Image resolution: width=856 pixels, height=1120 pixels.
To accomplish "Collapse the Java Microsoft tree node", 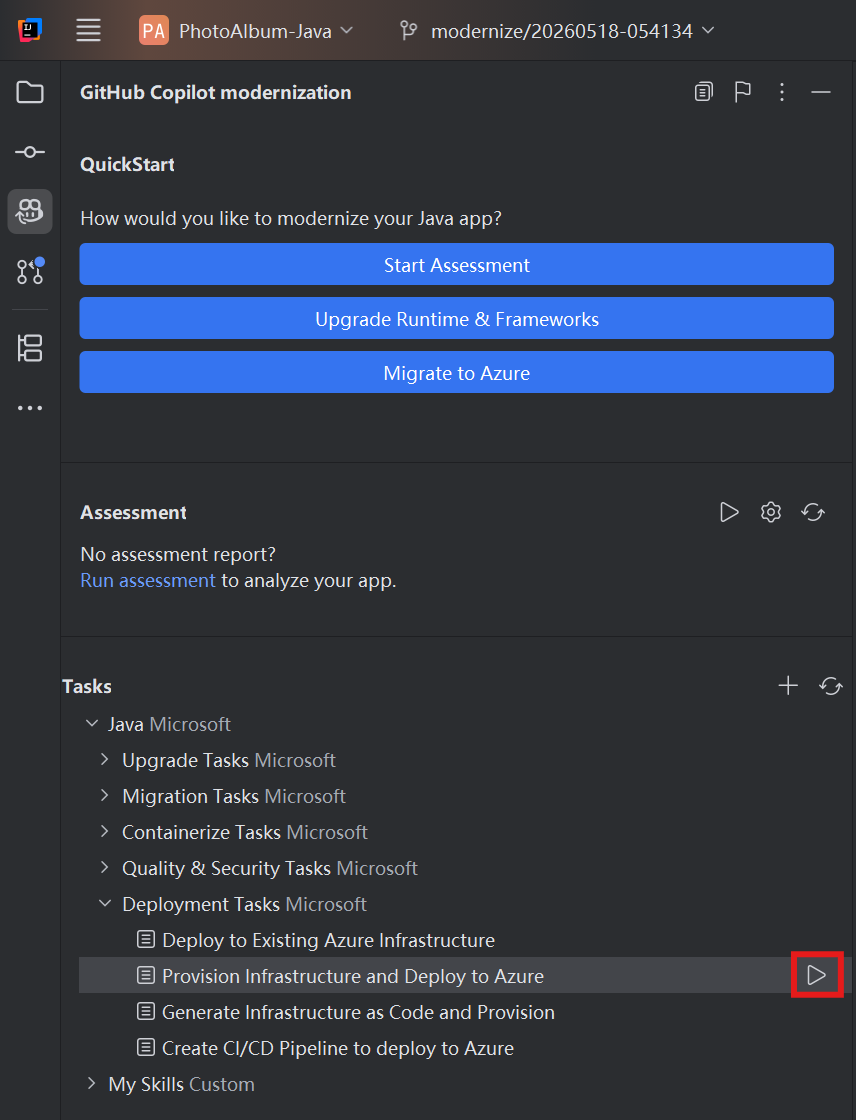I will click(x=91, y=724).
